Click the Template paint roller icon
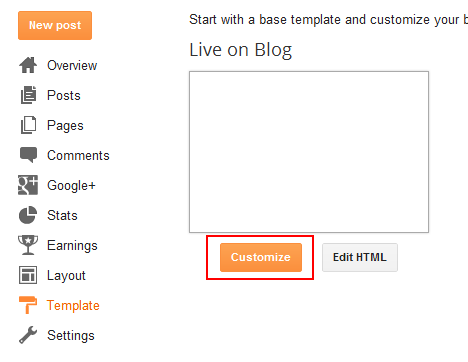 (28, 305)
